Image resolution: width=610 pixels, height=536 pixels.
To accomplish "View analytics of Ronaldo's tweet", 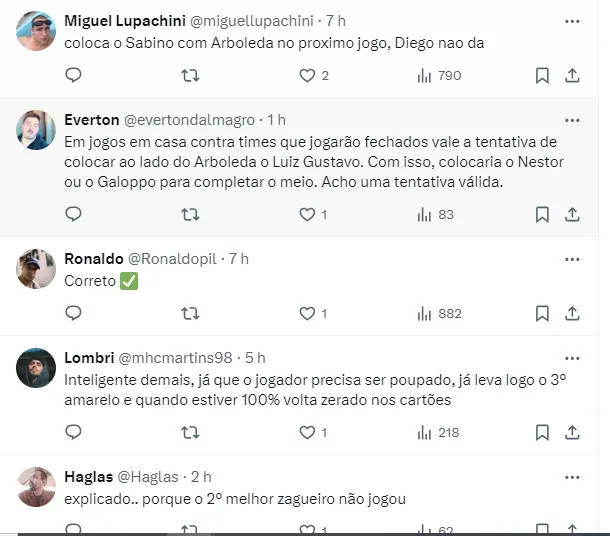I will point(425,313).
